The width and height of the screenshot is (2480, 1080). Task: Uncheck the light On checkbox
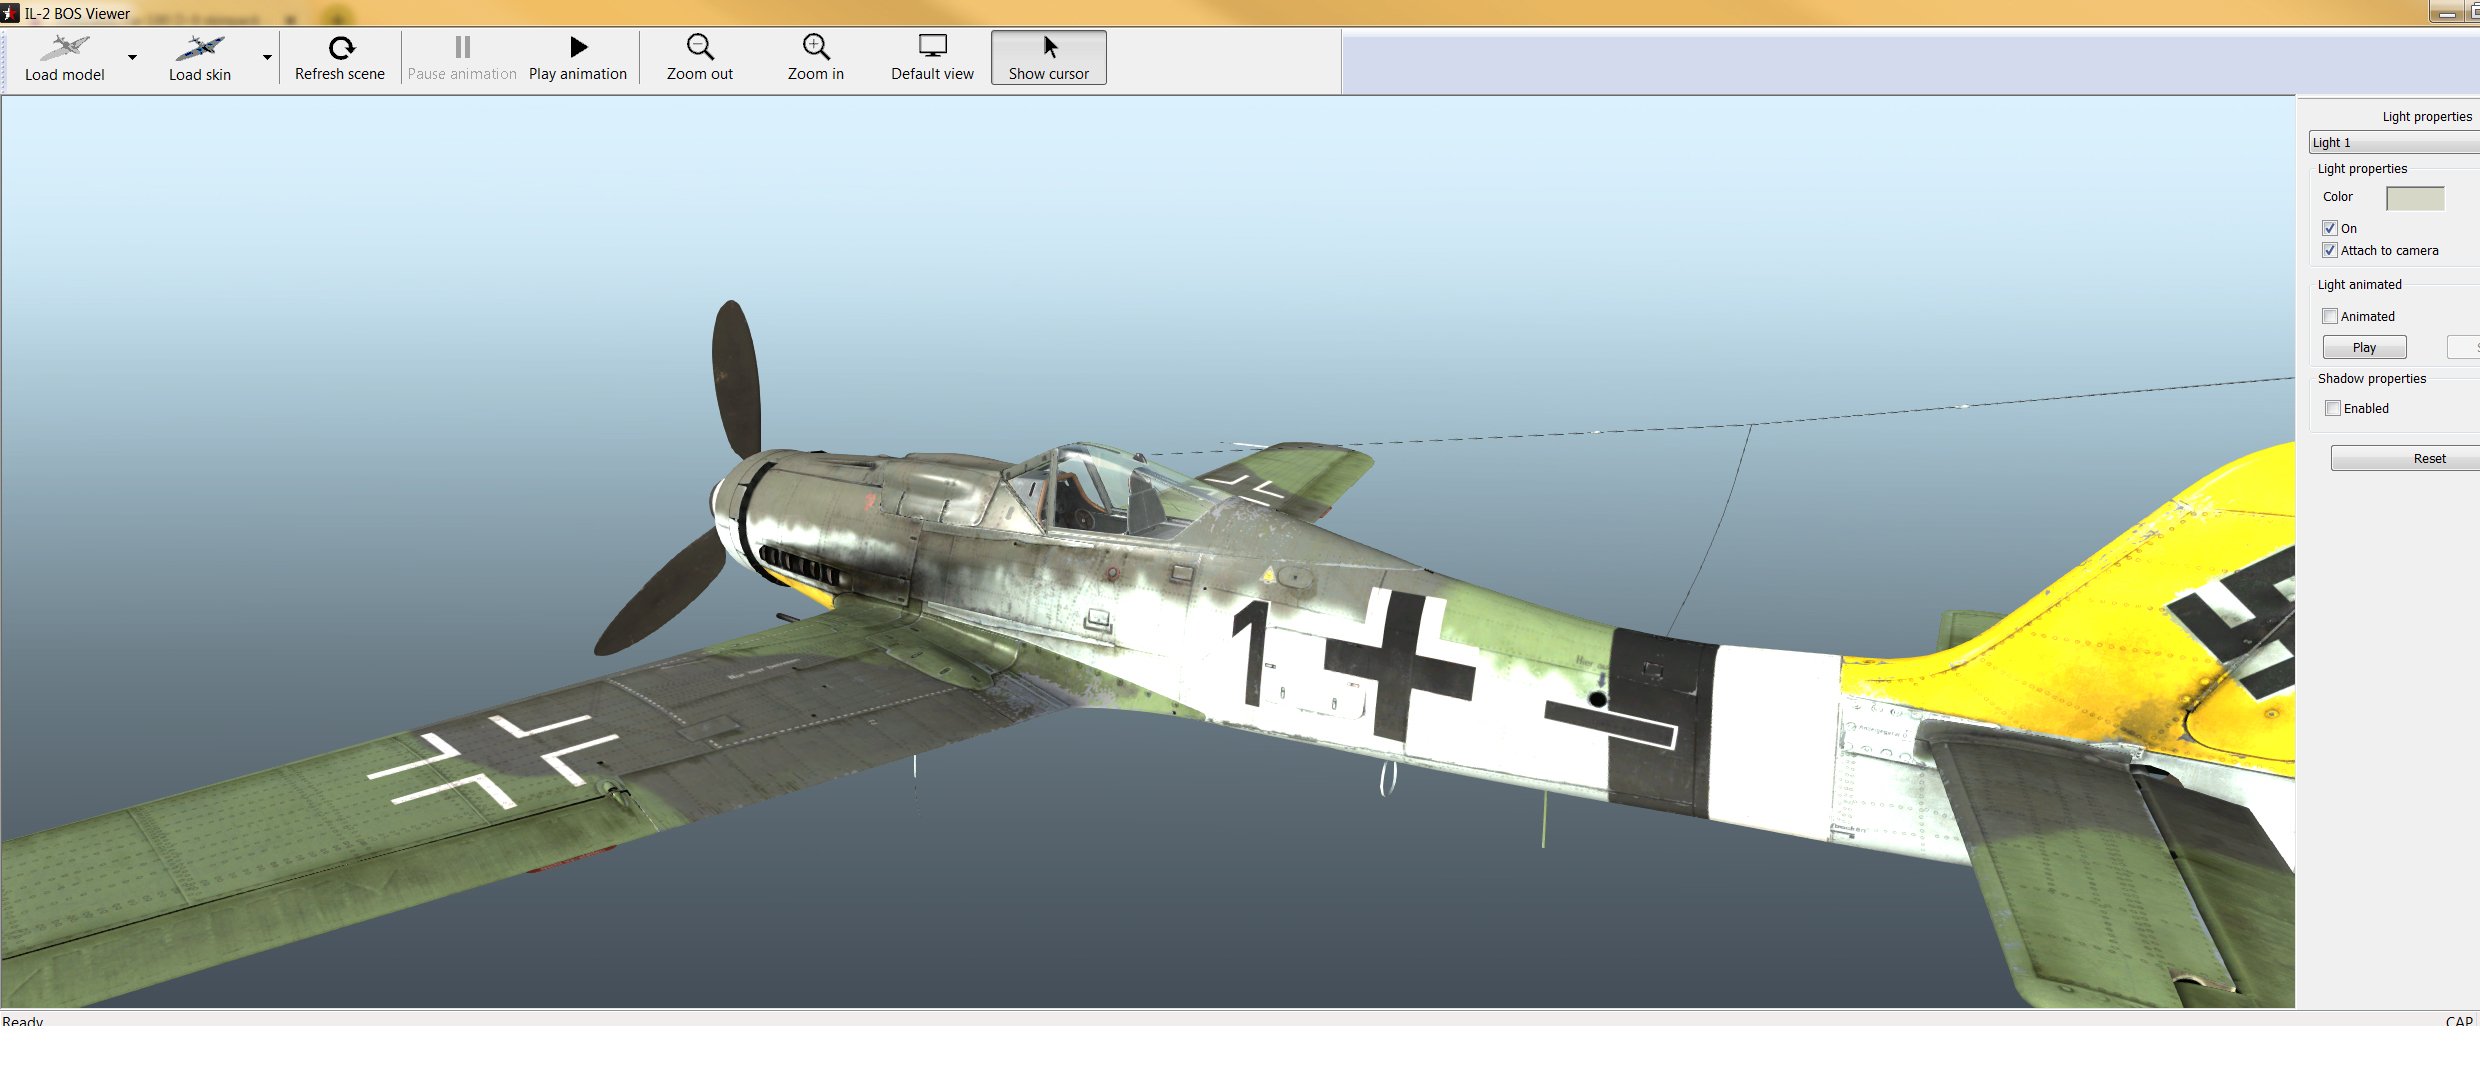(2330, 228)
